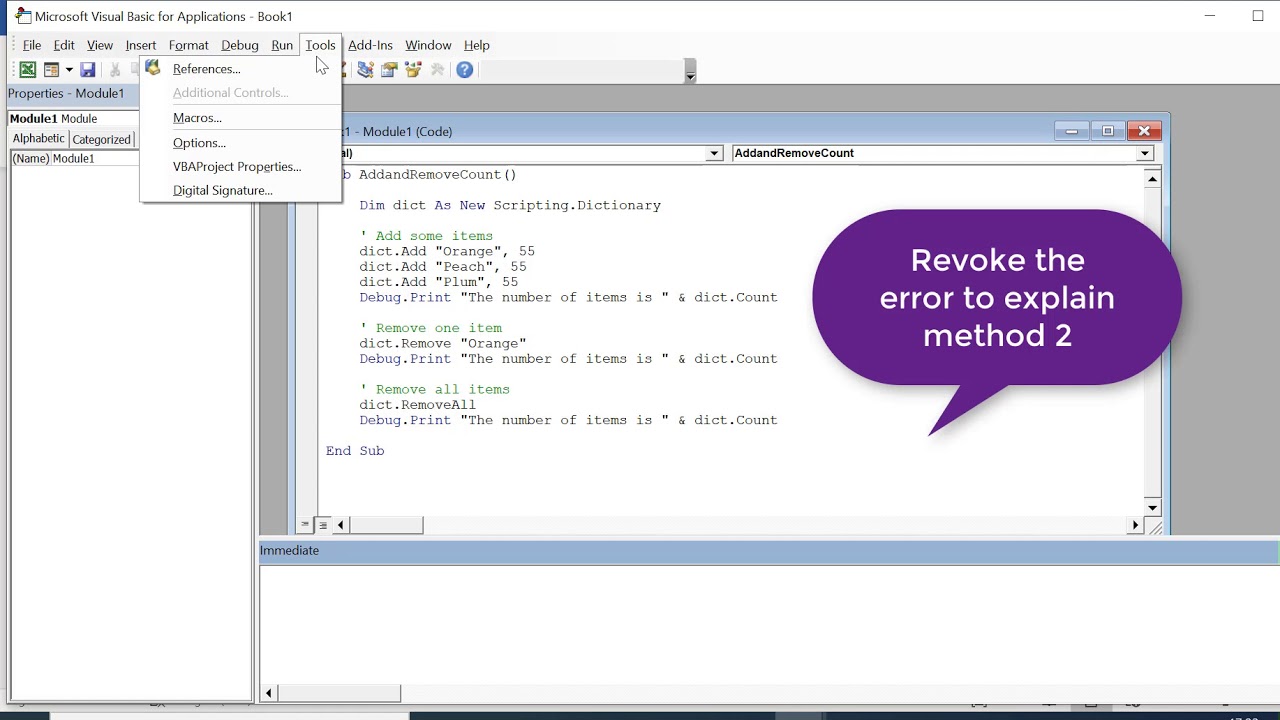Click the blue Help question mark icon
Screen dimensions: 1280x720
click(x=465, y=70)
